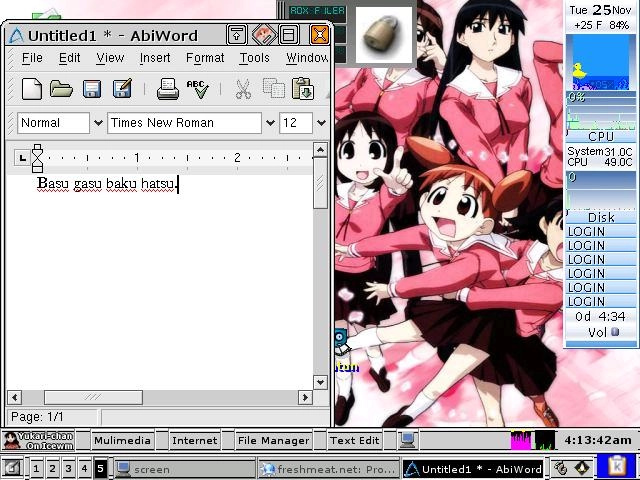Viewport: 640px width, 480px height.
Task: Open the File menu
Action: click(32, 58)
